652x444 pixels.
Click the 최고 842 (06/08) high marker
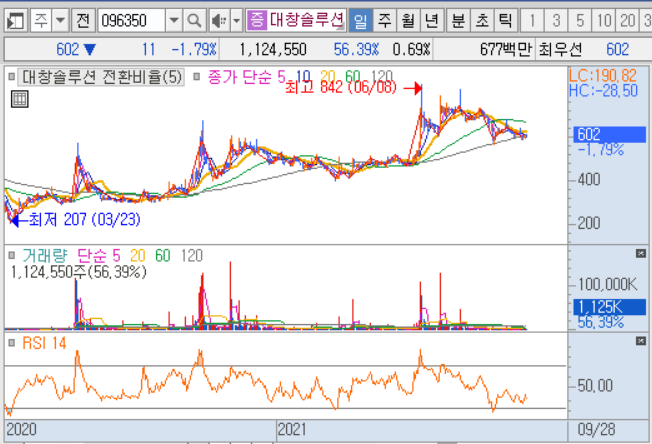pos(341,87)
